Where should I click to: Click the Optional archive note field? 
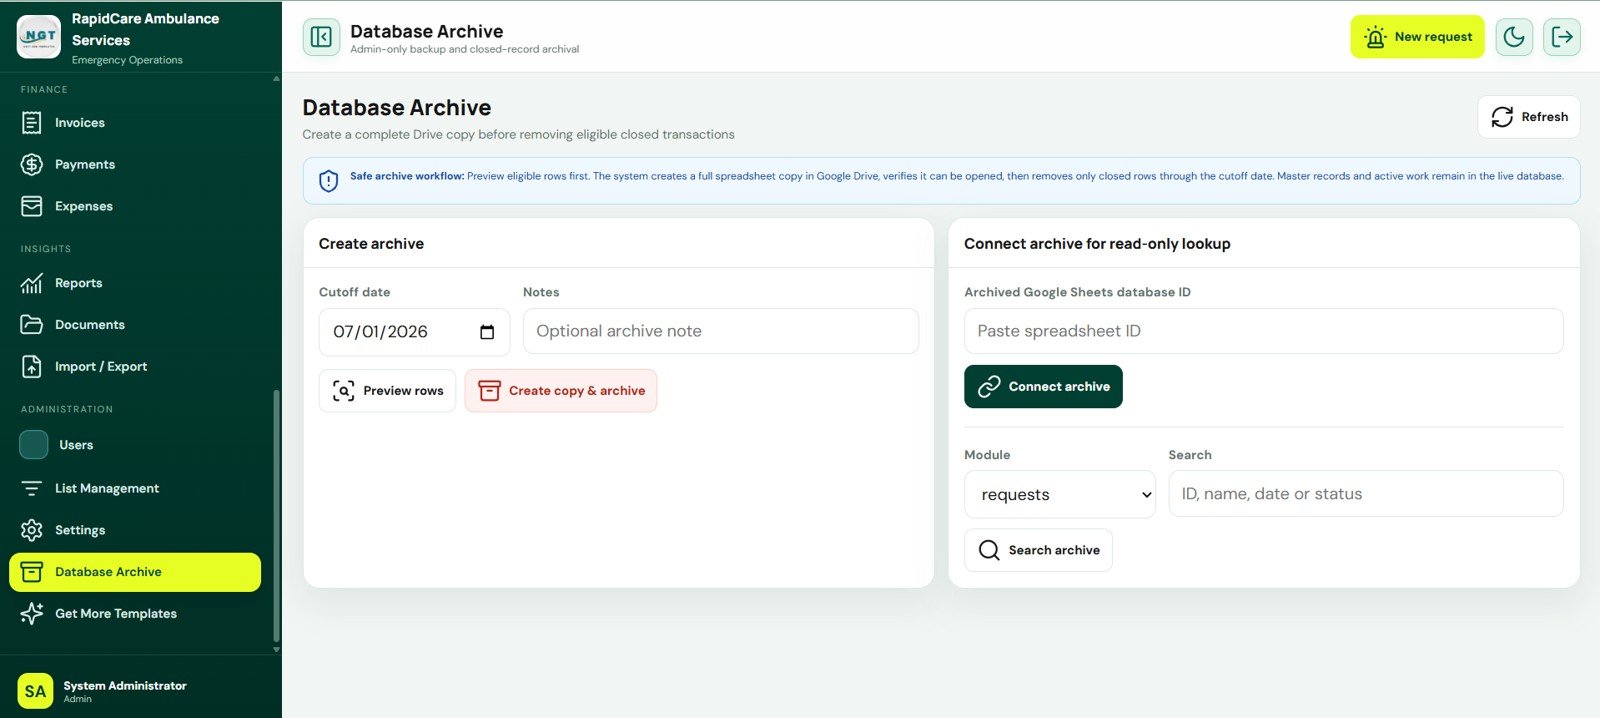[x=720, y=331]
